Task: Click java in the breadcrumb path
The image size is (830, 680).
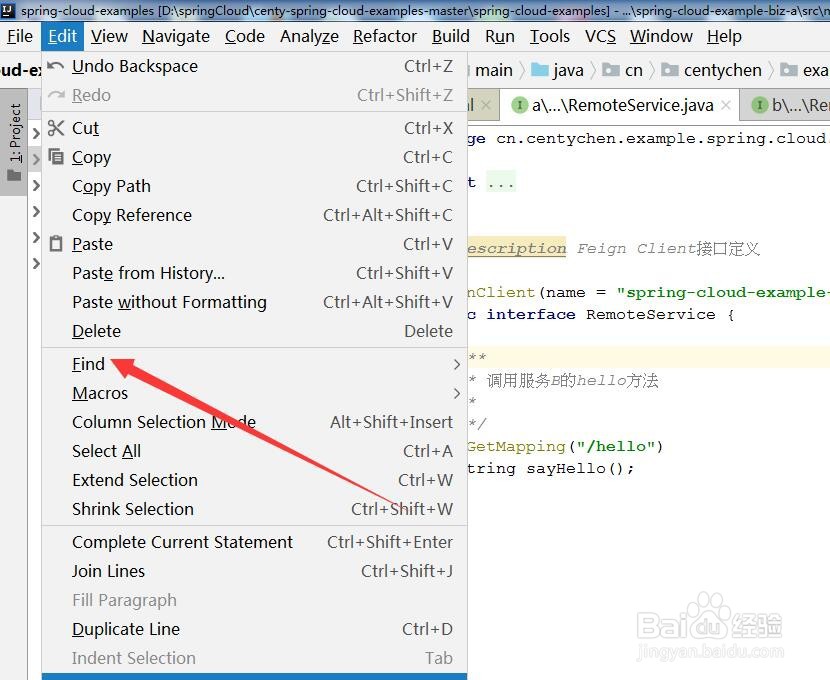Action: 568,70
